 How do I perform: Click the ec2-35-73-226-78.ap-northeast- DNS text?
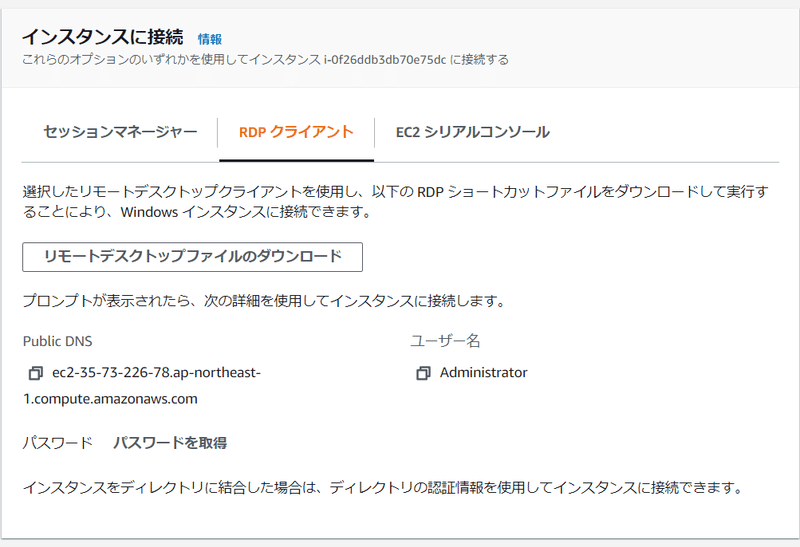coord(156,372)
